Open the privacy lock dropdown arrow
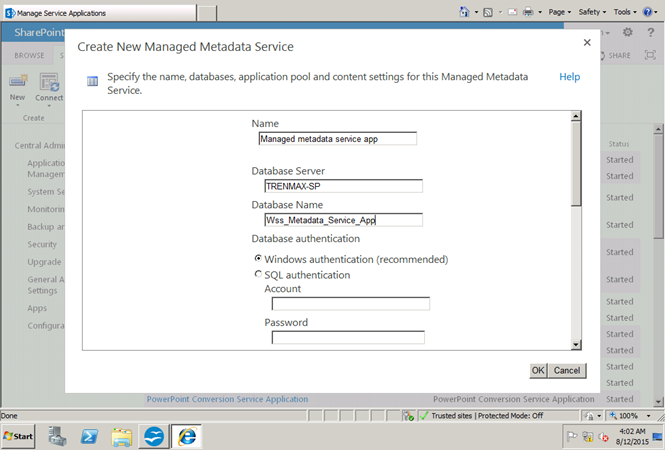 coord(599,416)
